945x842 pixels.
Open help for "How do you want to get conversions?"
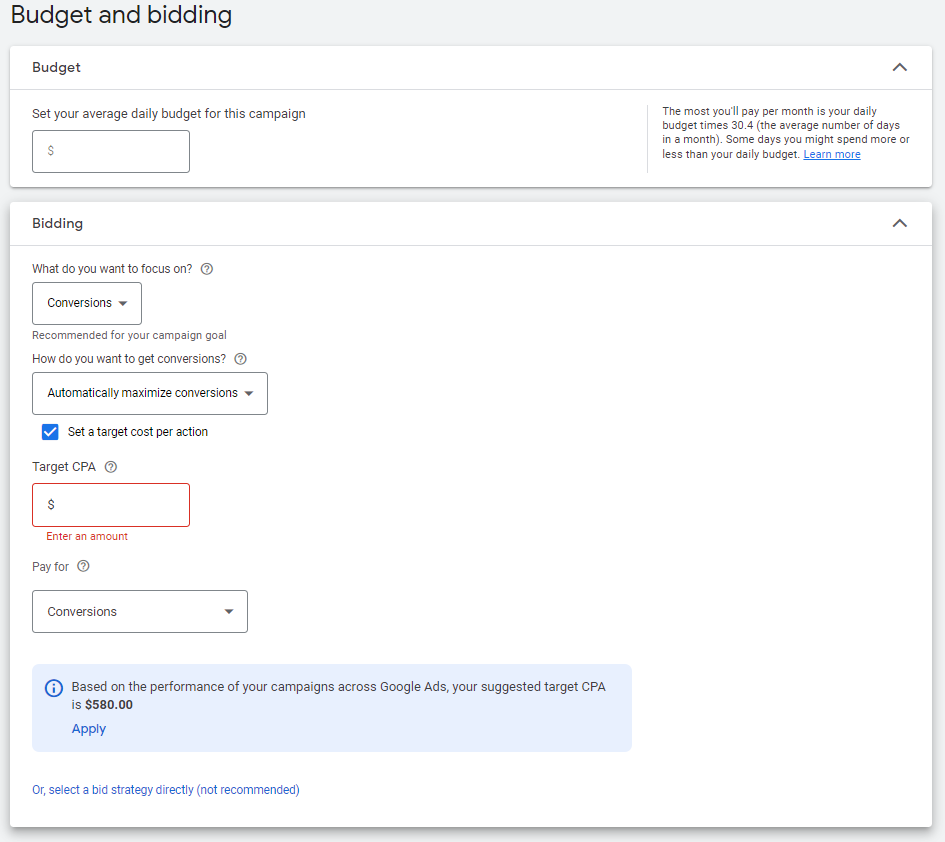tap(240, 359)
